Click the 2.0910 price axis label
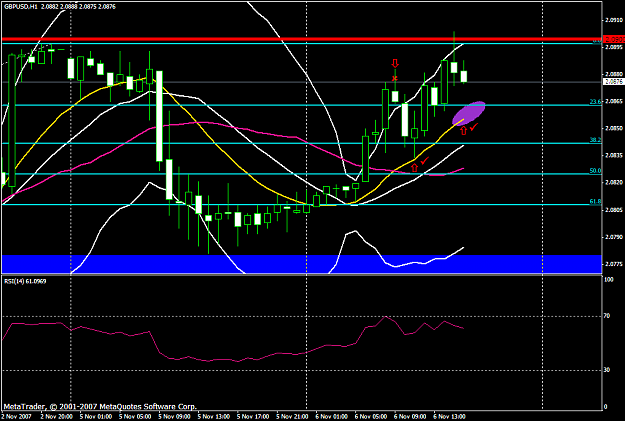625x421 pixels. (x=614, y=20)
